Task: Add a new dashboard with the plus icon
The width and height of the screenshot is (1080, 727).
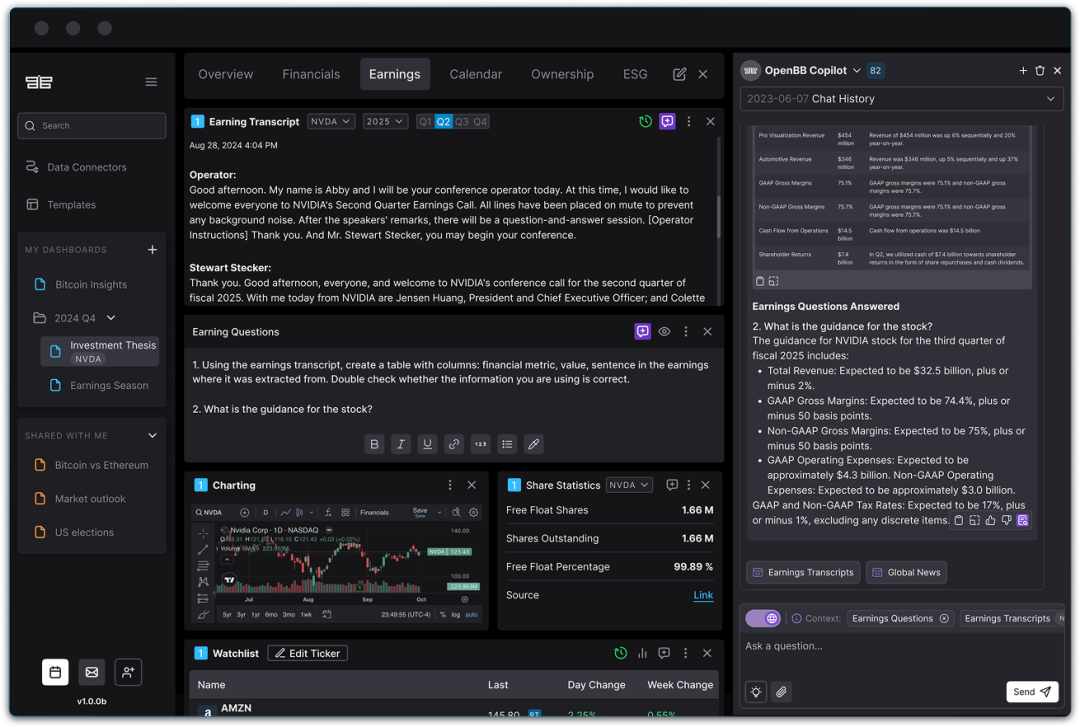Action: (x=152, y=249)
